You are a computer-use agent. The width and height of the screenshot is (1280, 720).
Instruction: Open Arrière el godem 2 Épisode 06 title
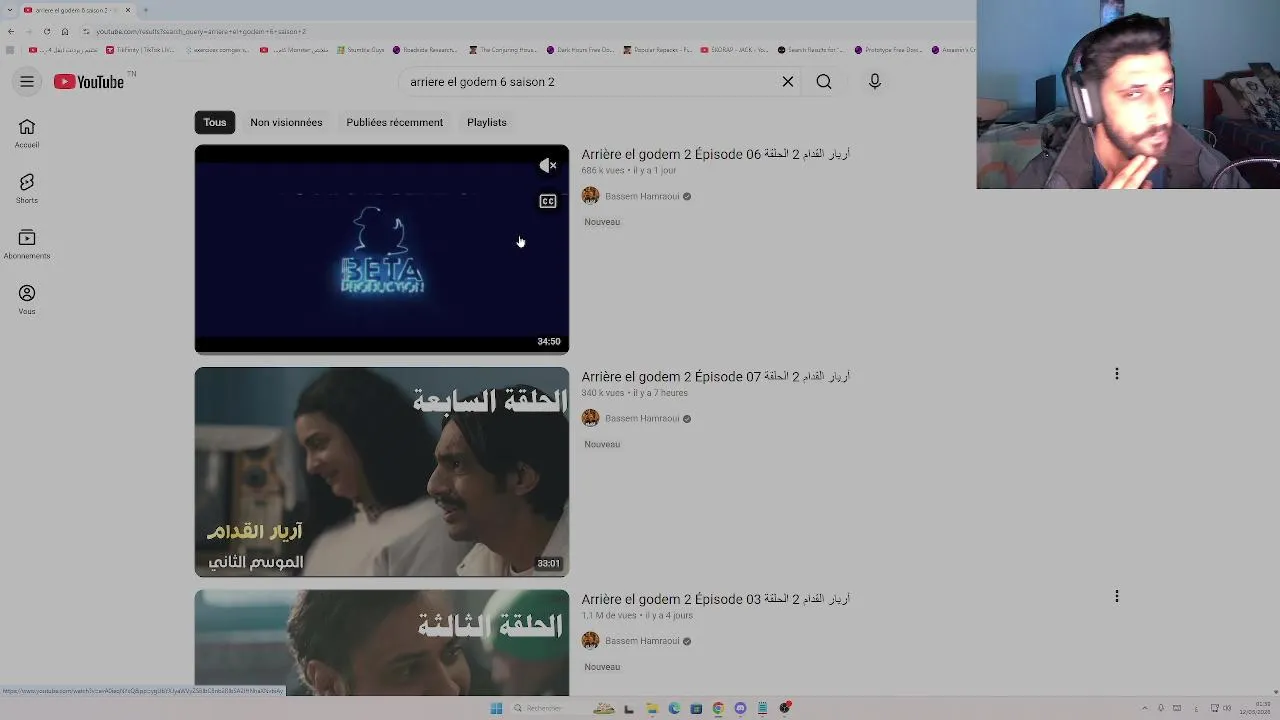[x=716, y=154]
